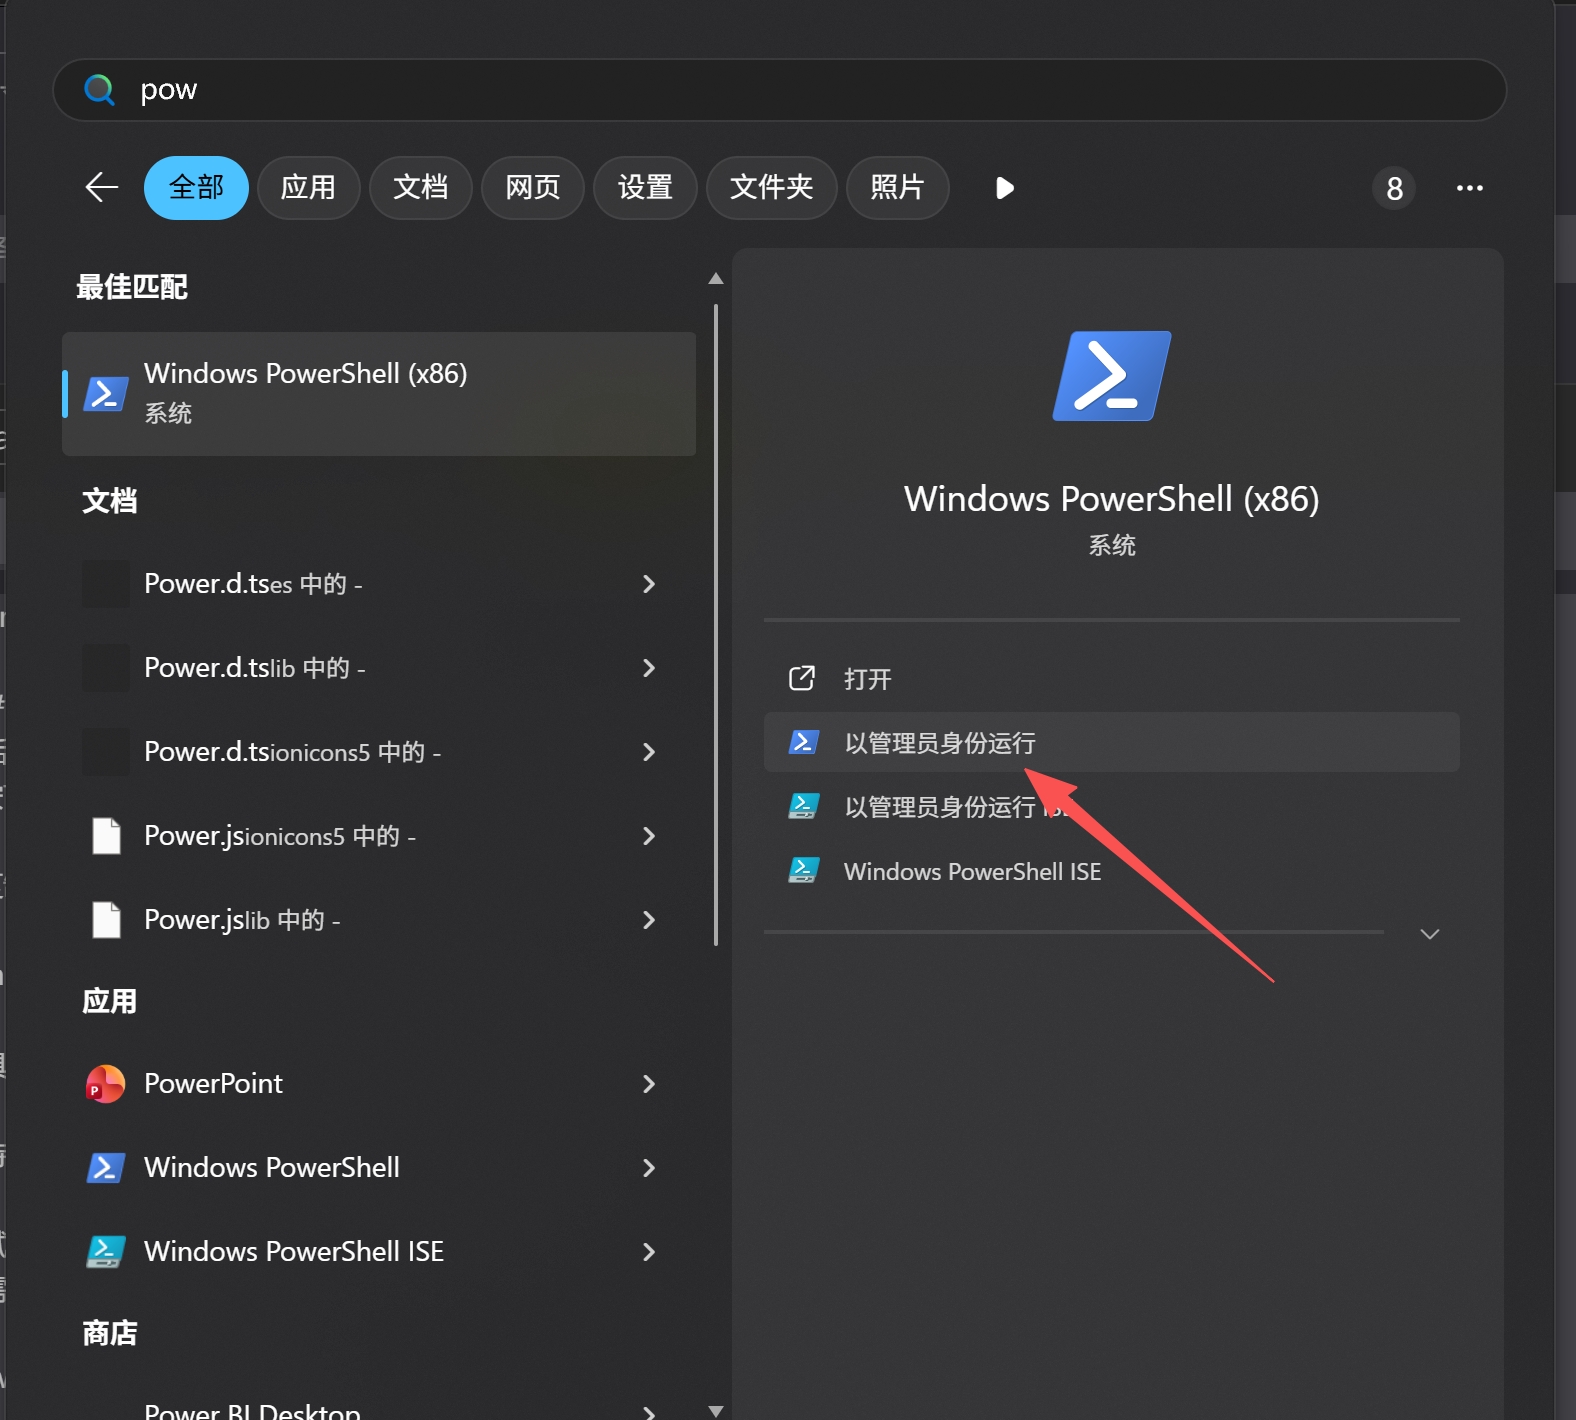Expand more actions with the down chevron
1576x1420 pixels.
(x=1429, y=934)
